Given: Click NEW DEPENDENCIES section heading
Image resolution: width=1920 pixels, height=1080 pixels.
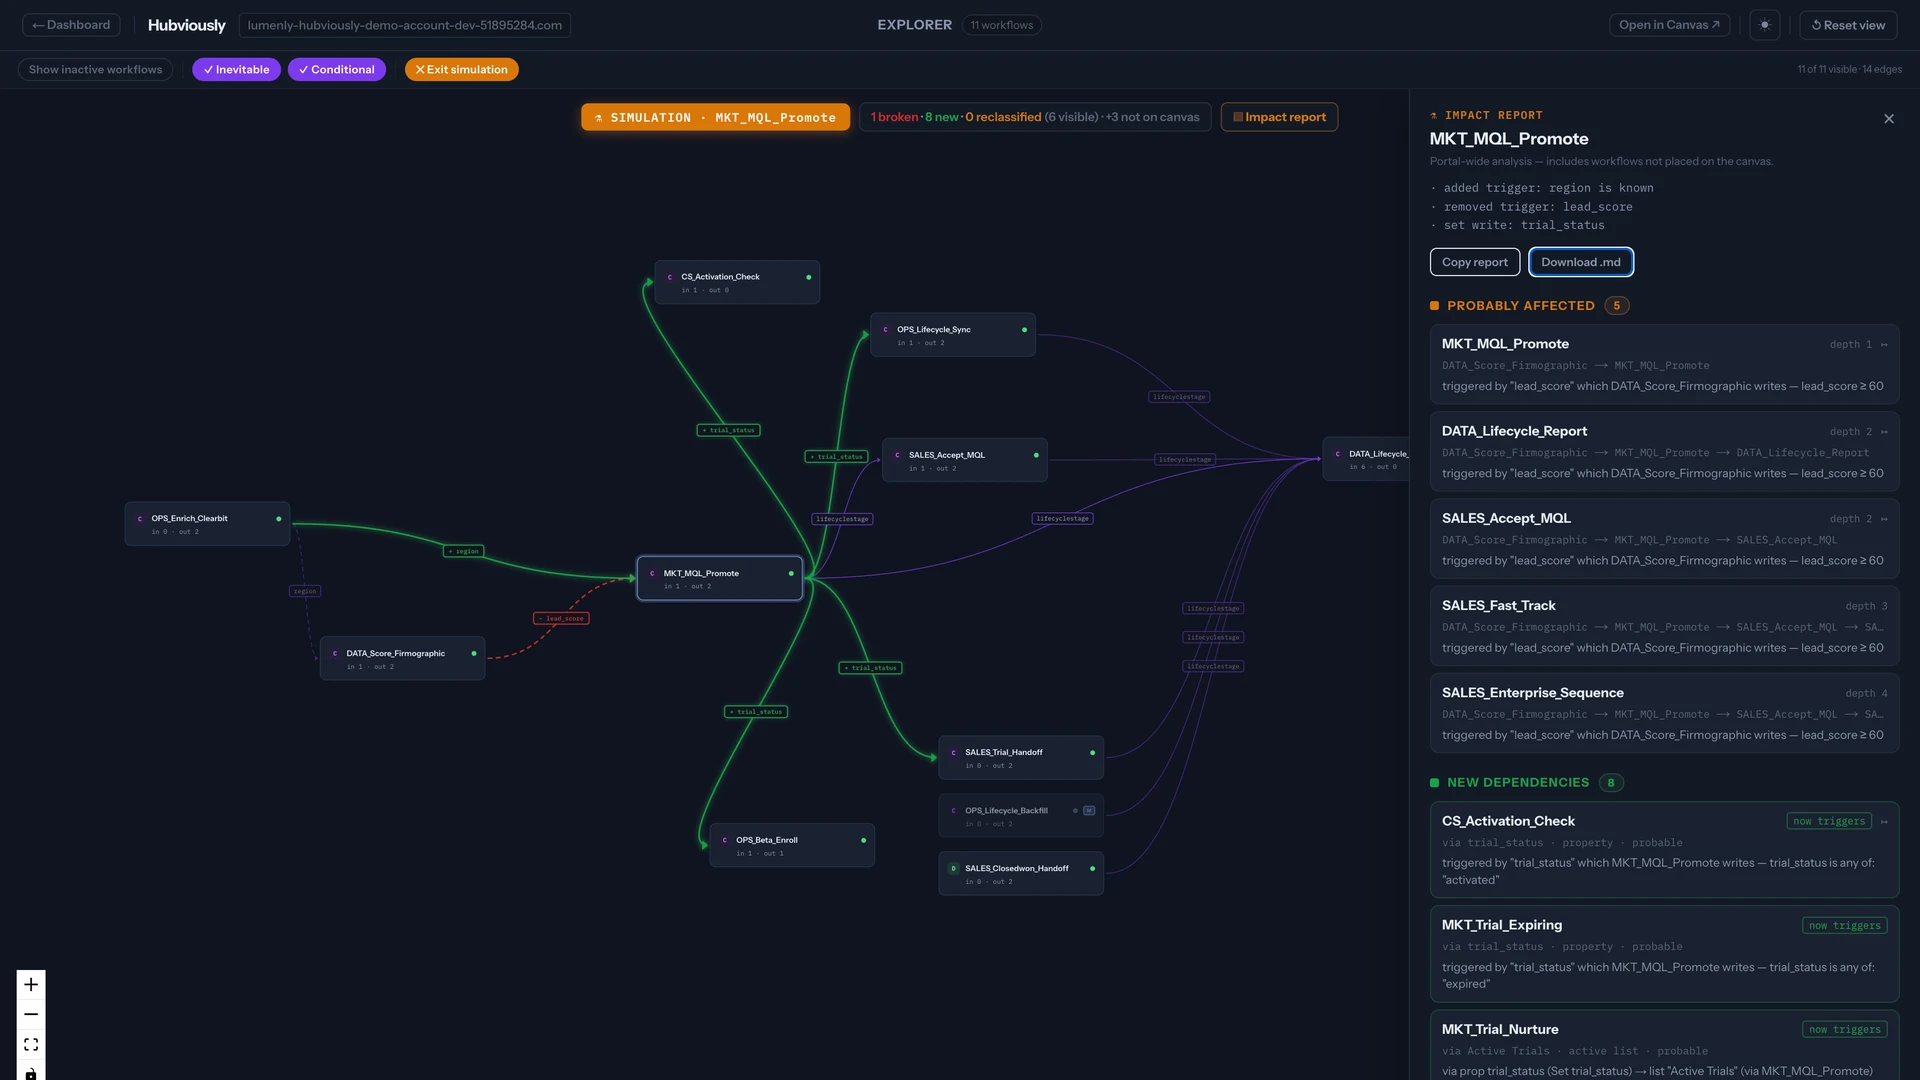Looking at the screenshot, I should [1518, 783].
